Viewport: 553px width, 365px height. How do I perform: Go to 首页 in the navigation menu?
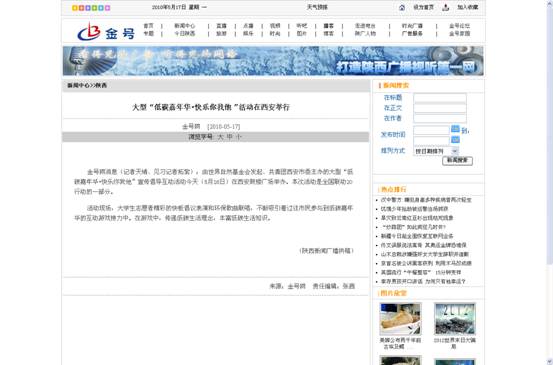coord(148,26)
